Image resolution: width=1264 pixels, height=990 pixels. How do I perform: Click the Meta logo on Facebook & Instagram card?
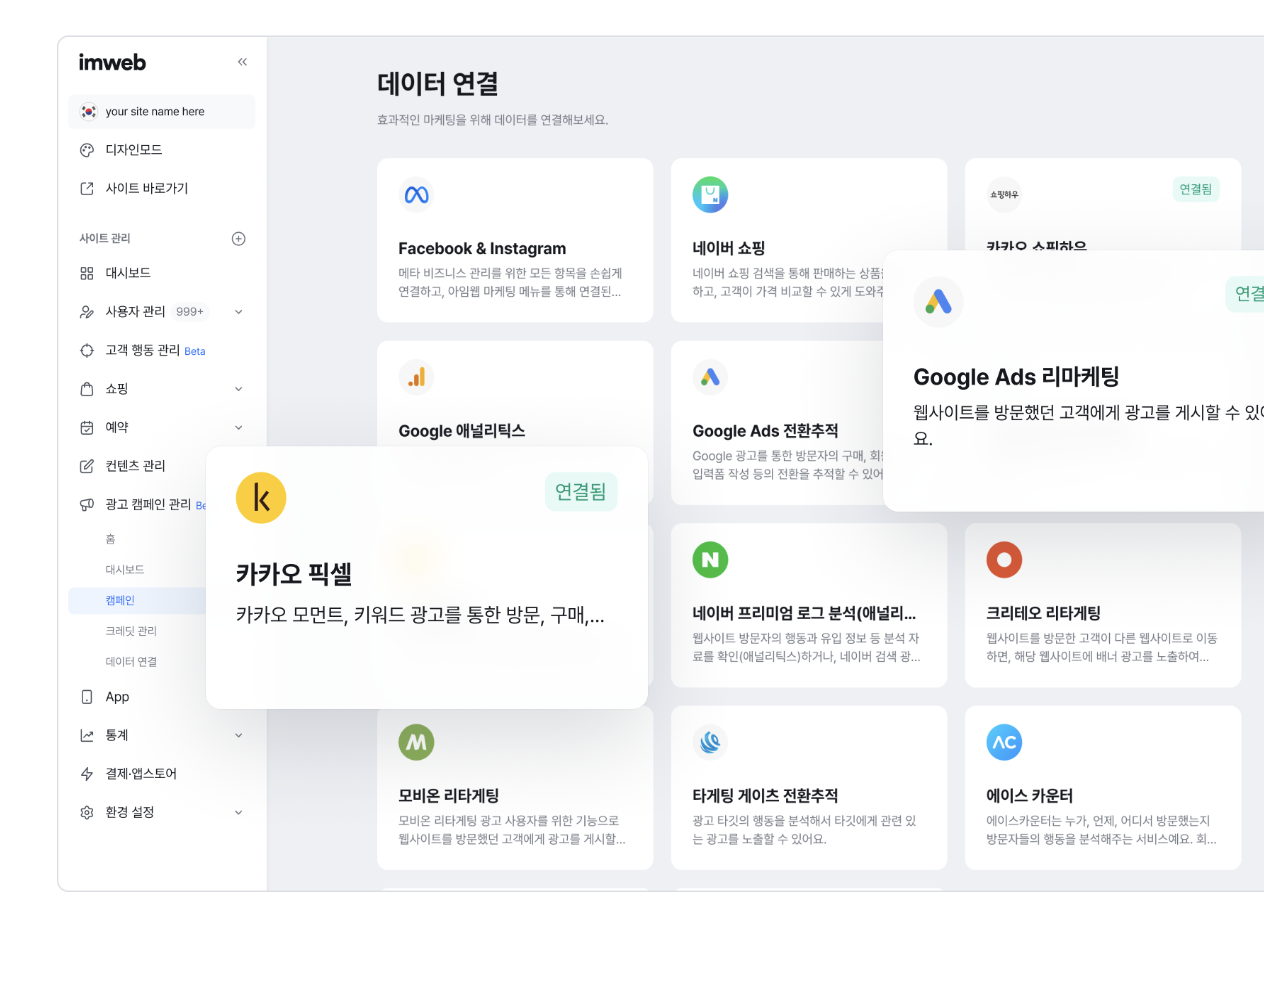(x=416, y=195)
